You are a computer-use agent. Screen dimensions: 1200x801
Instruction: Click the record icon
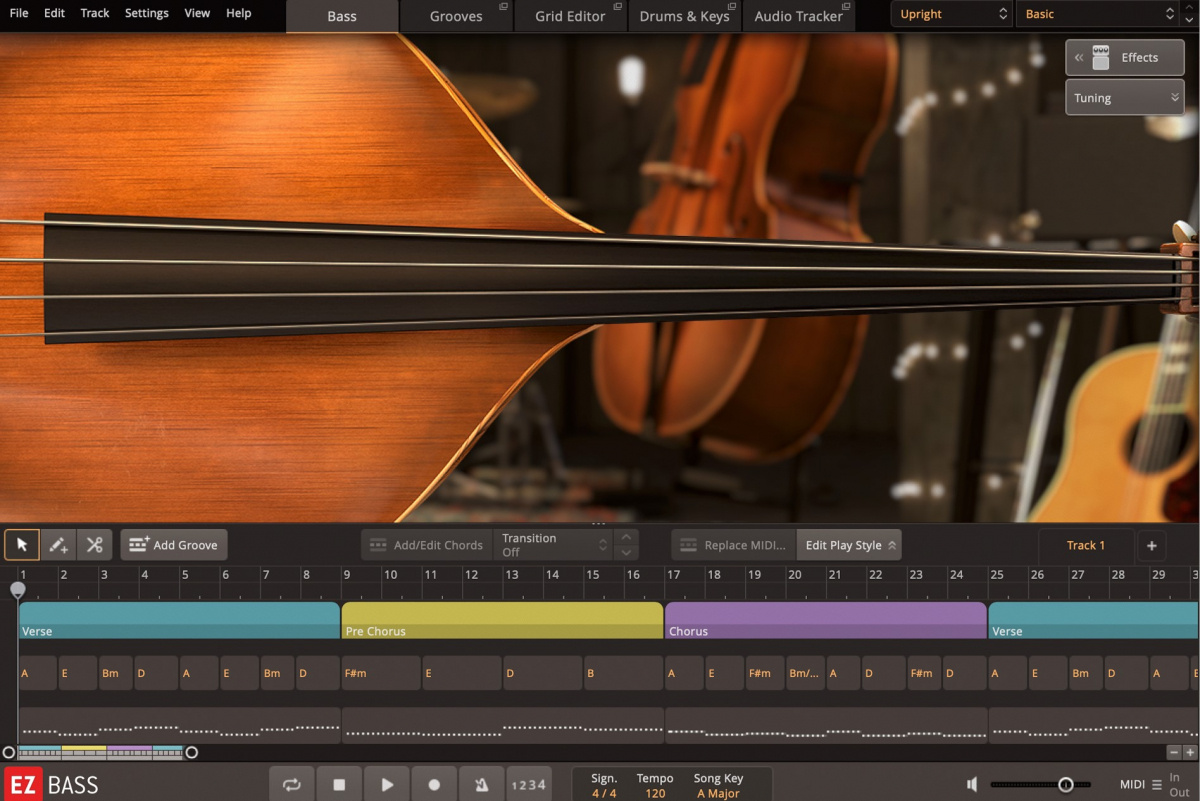click(x=434, y=784)
